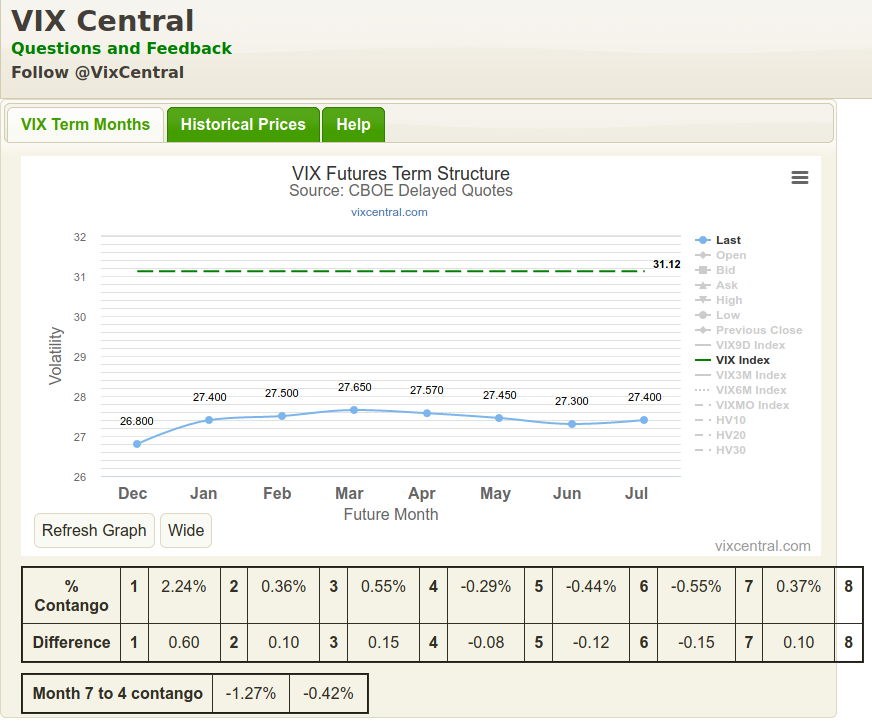Screen dimensions: 872x722
Task: Click the Jan data point marker at 27.400
Action: click(x=209, y=420)
